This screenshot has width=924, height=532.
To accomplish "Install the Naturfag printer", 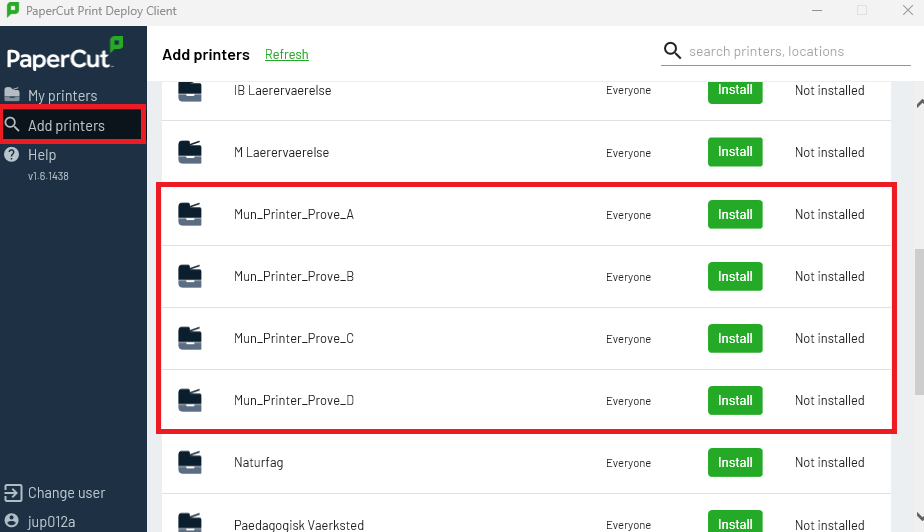I will click(735, 462).
